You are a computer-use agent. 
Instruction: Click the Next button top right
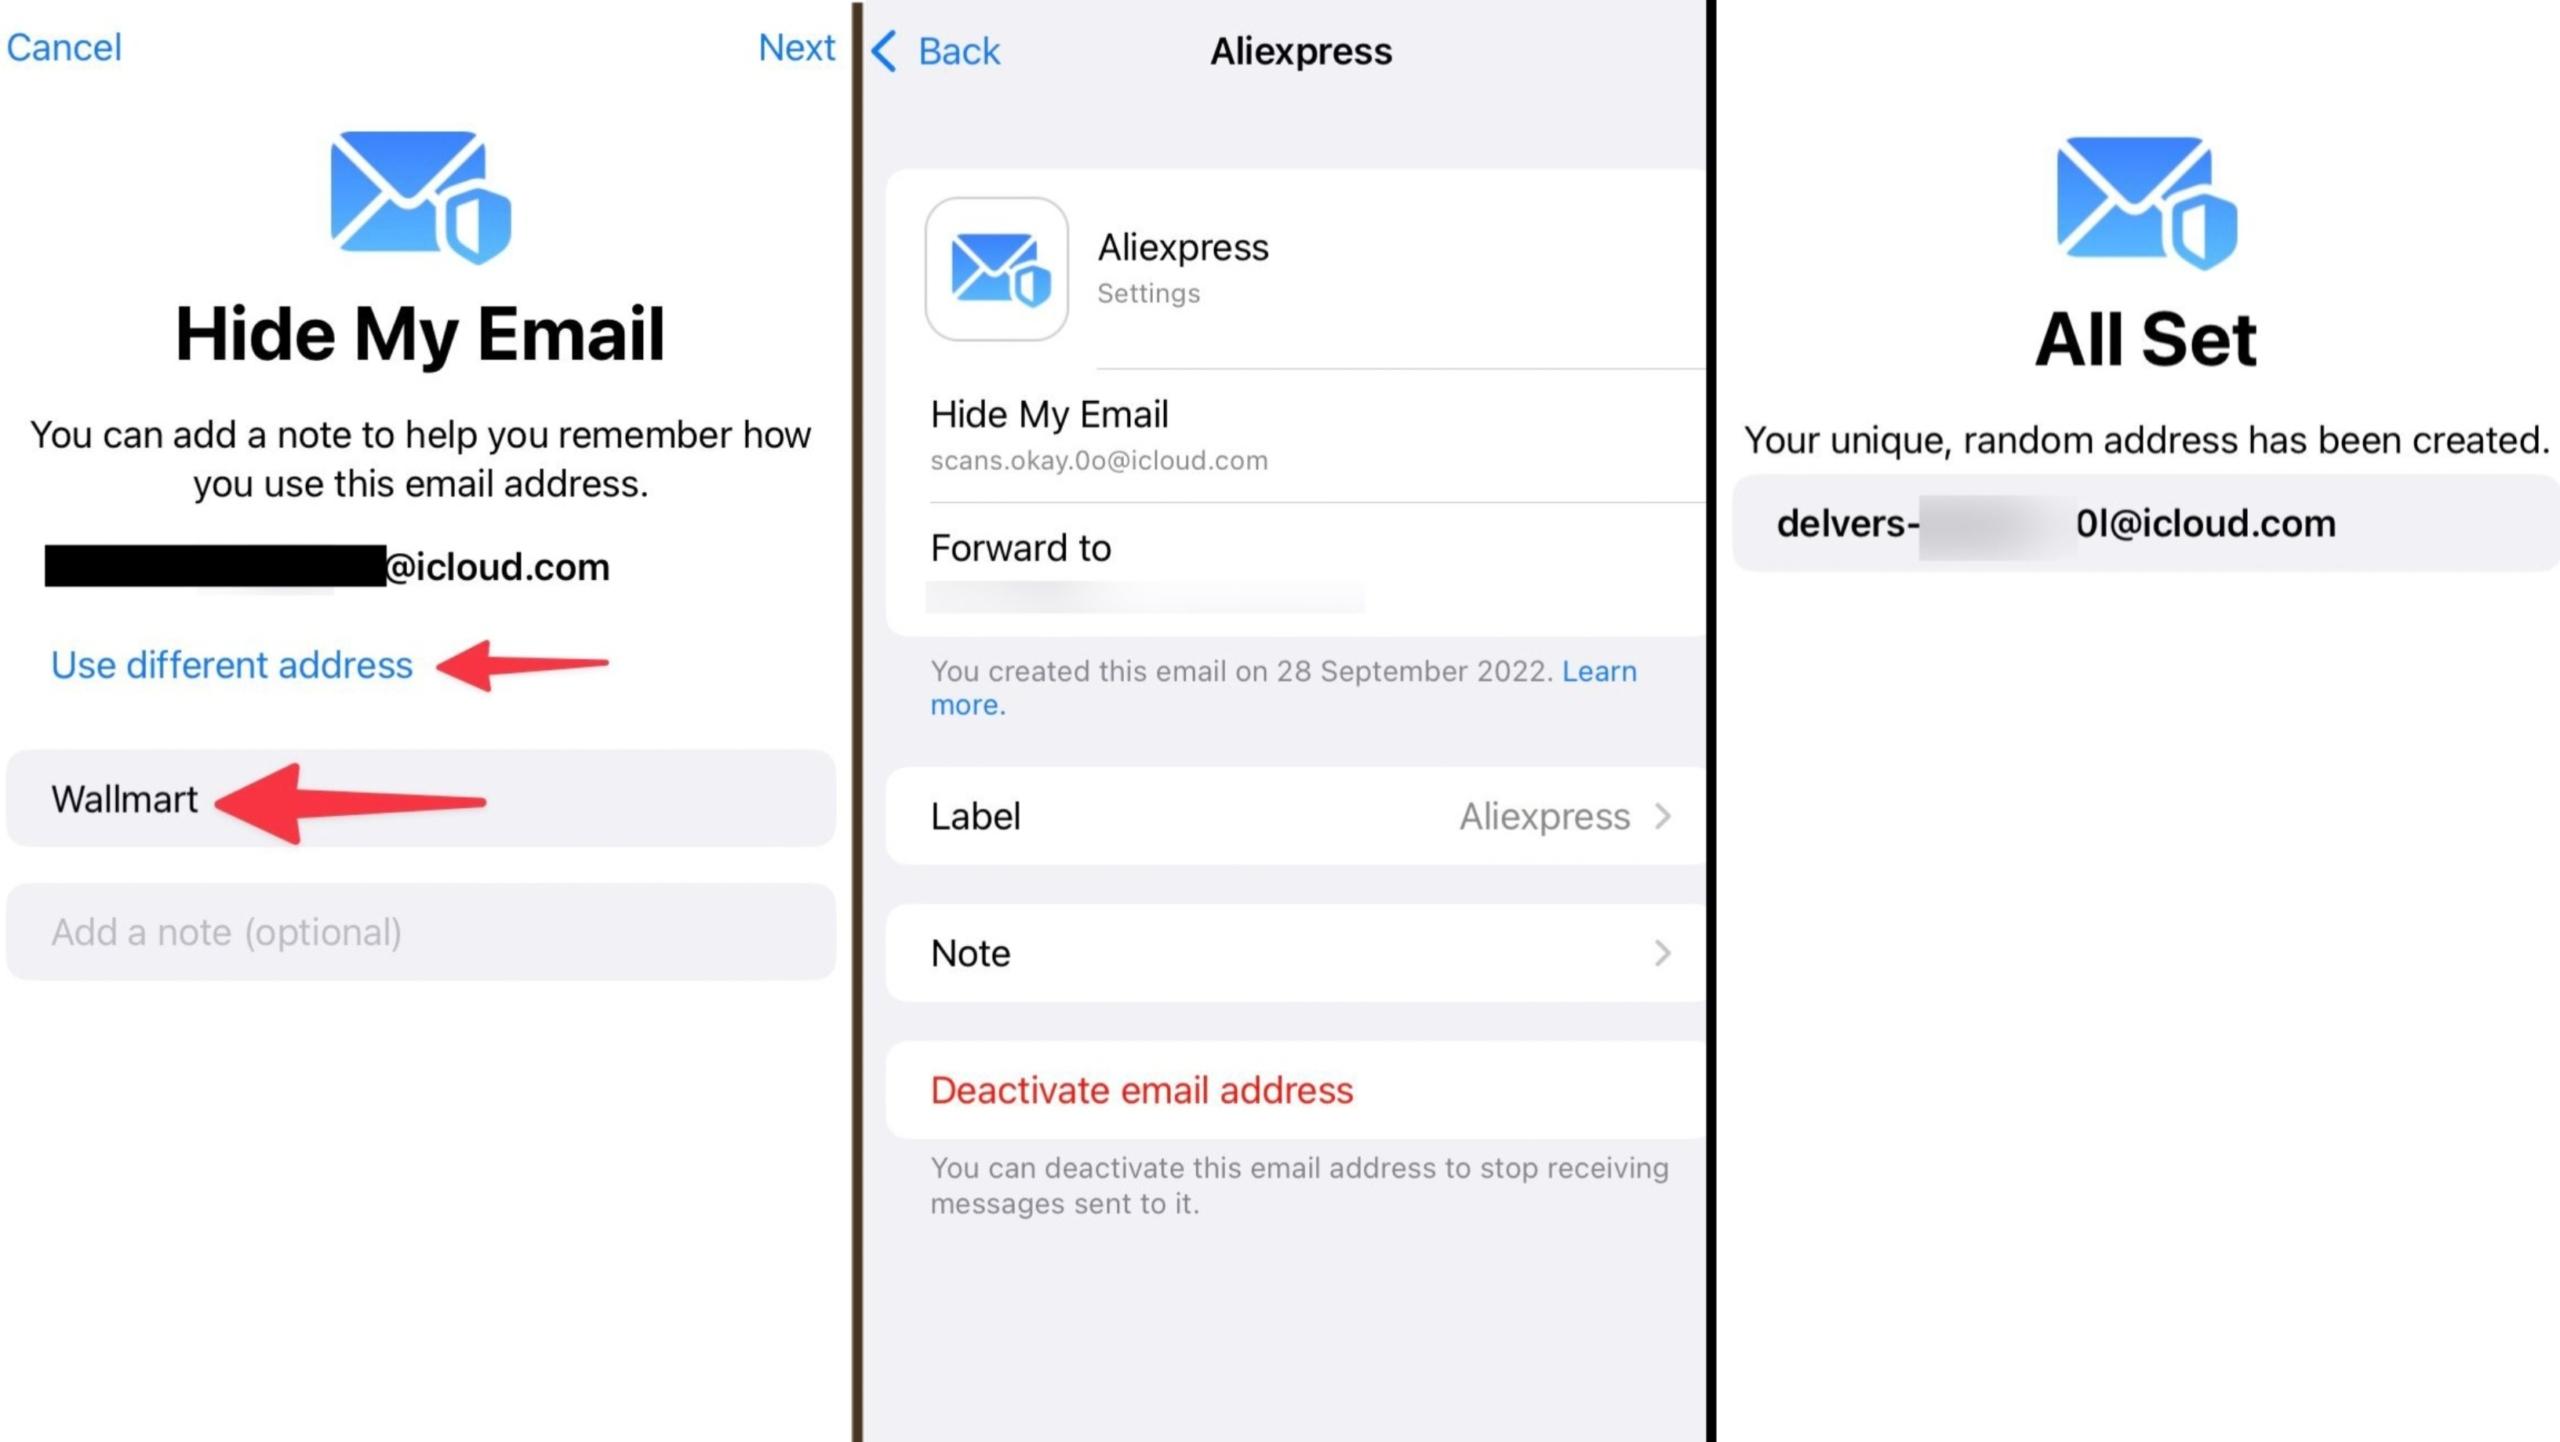(x=793, y=46)
